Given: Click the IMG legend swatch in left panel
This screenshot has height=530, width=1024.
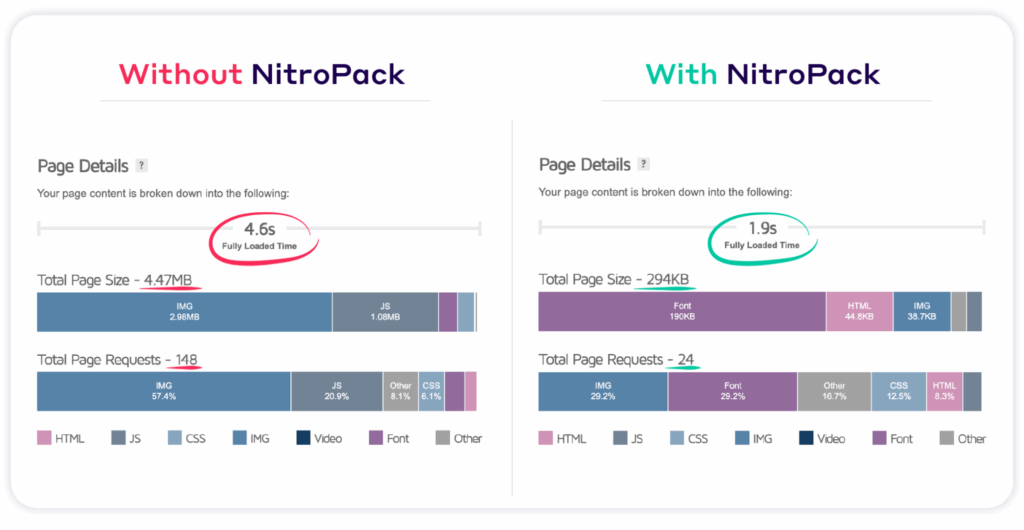Looking at the screenshot, I should (240, 438).
